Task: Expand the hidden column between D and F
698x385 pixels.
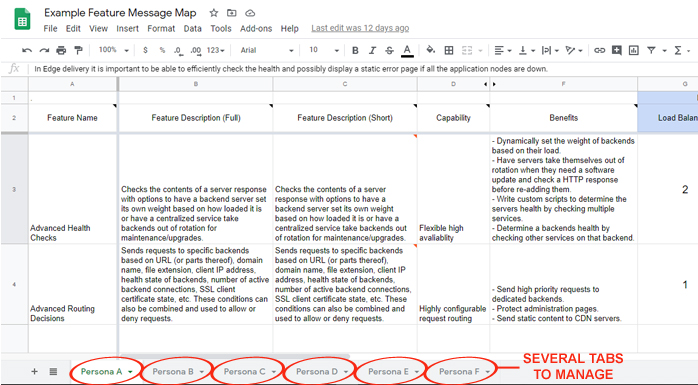Action: [490, 84]
